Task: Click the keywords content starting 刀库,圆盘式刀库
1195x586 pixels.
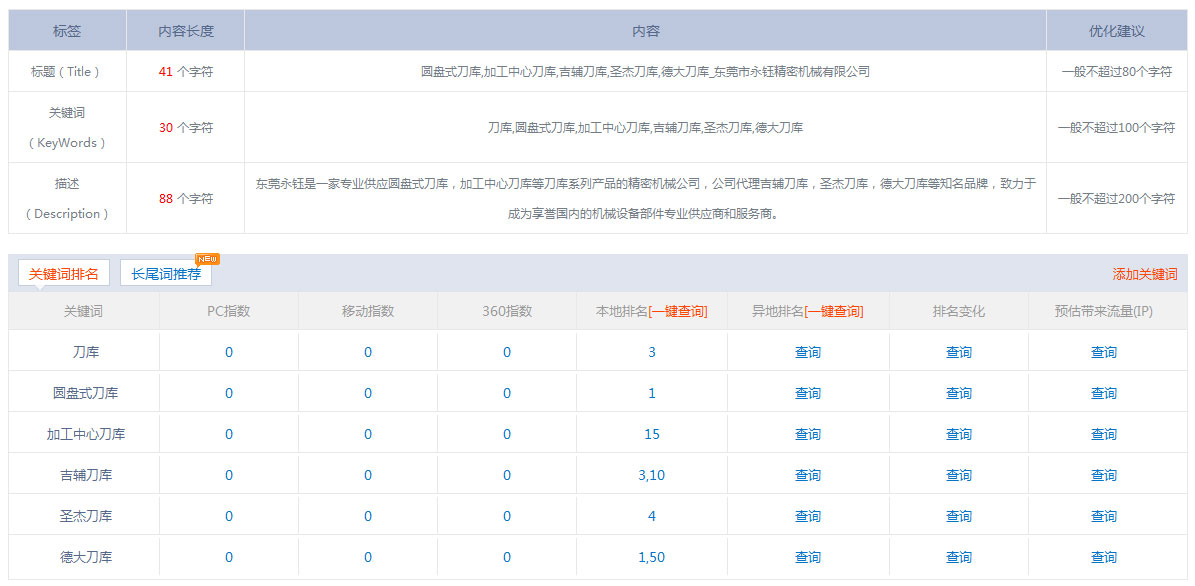Action: pyautogui.click(x=646, y=127)
